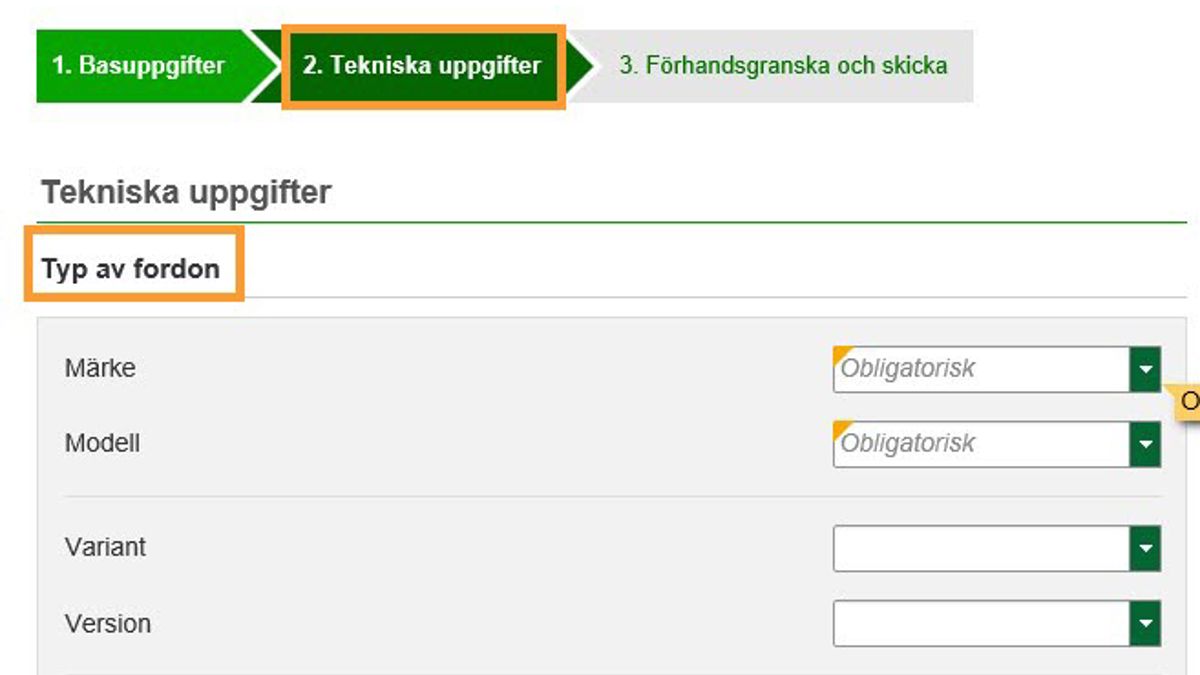Click the Variant field label
The image size is (1200, 675).
[x=105, y=547]
